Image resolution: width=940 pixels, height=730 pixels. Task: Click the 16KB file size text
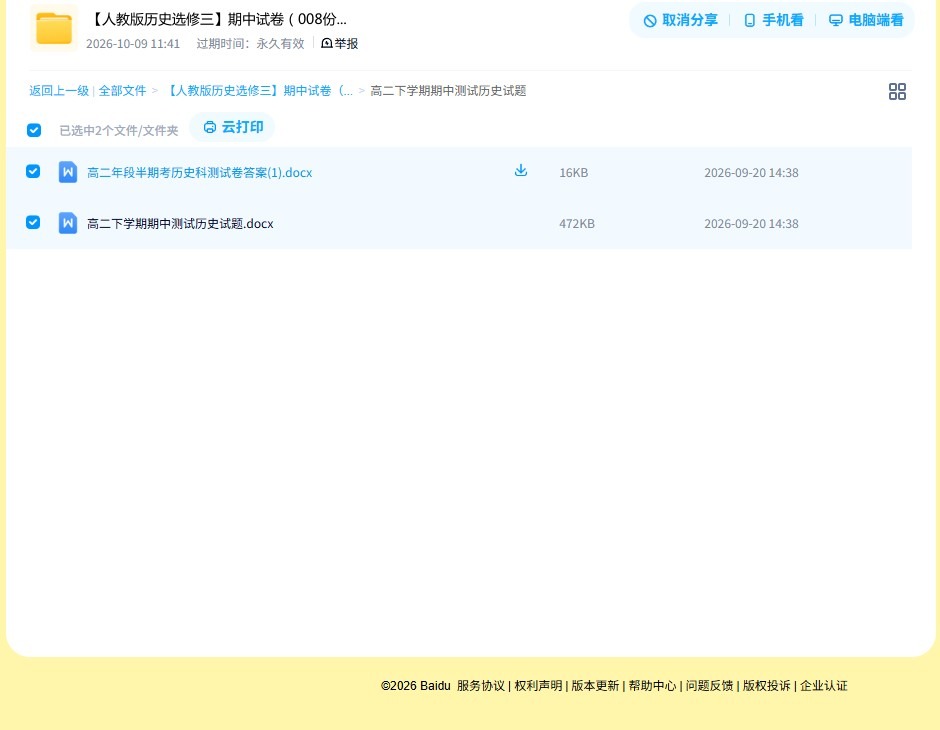574,173
